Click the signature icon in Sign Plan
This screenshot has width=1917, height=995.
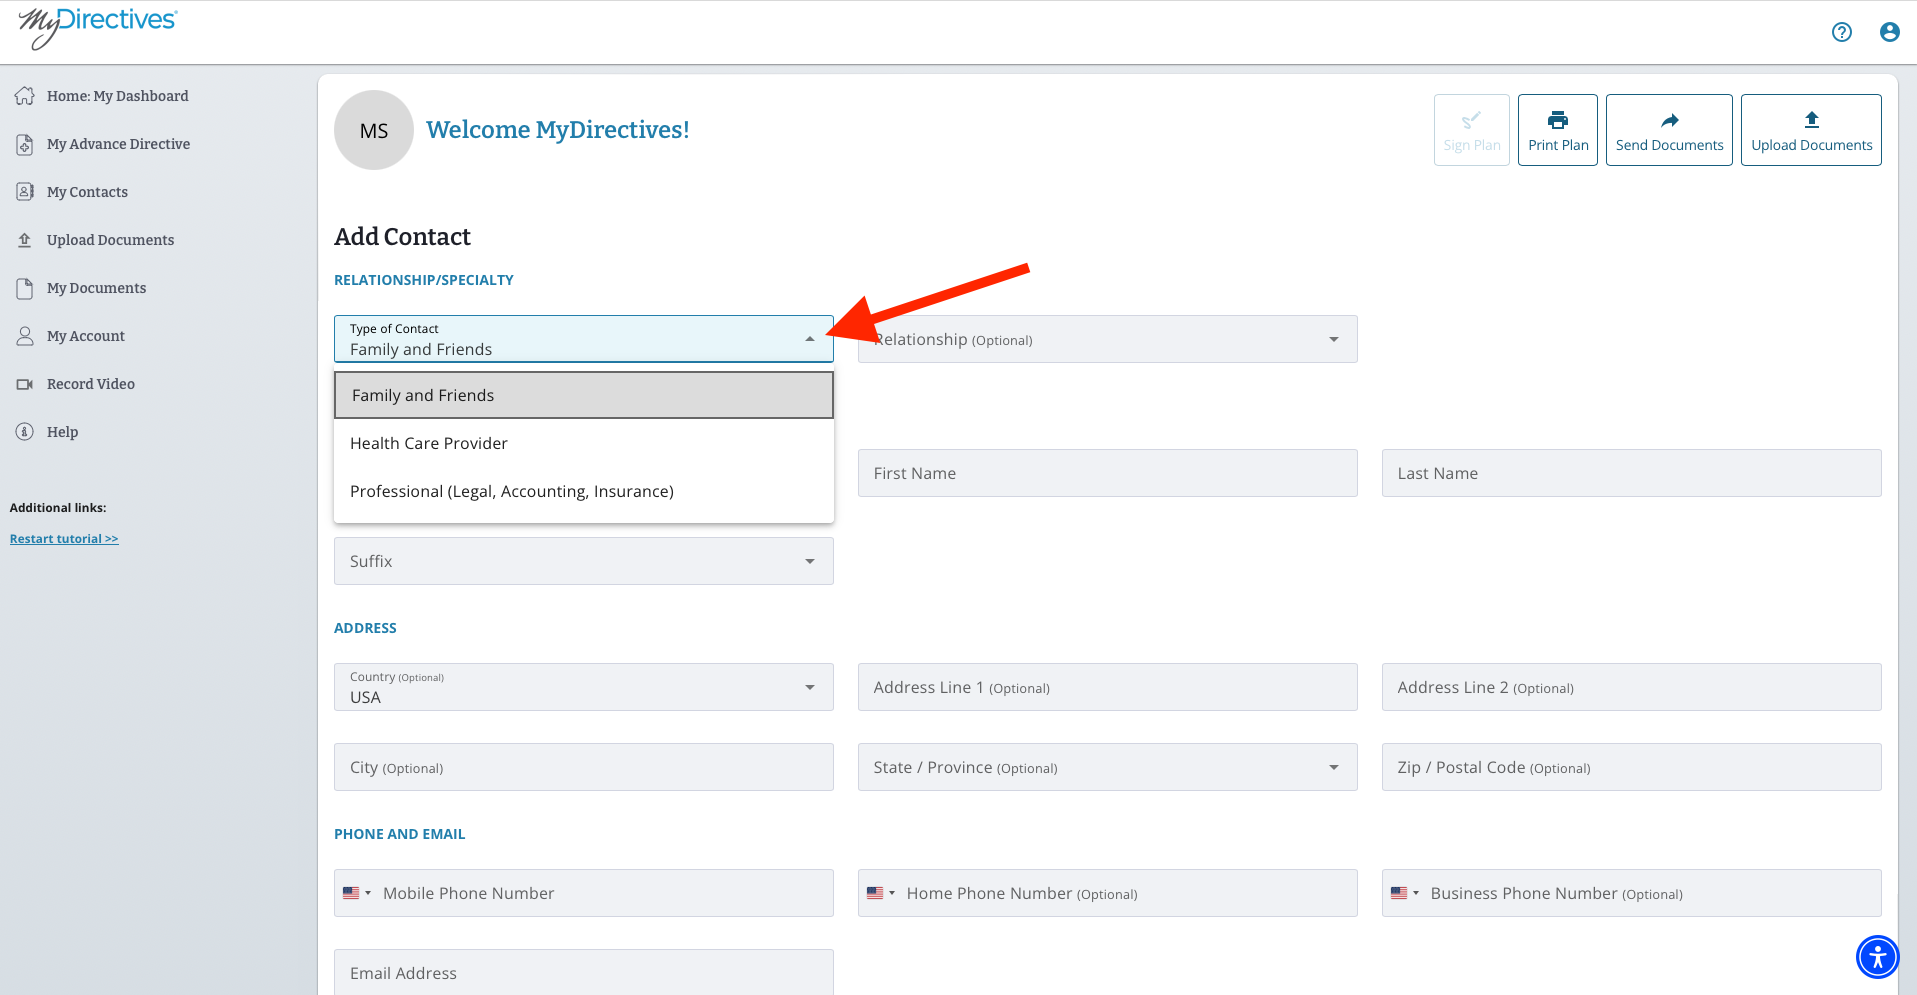pos(1471,120)
